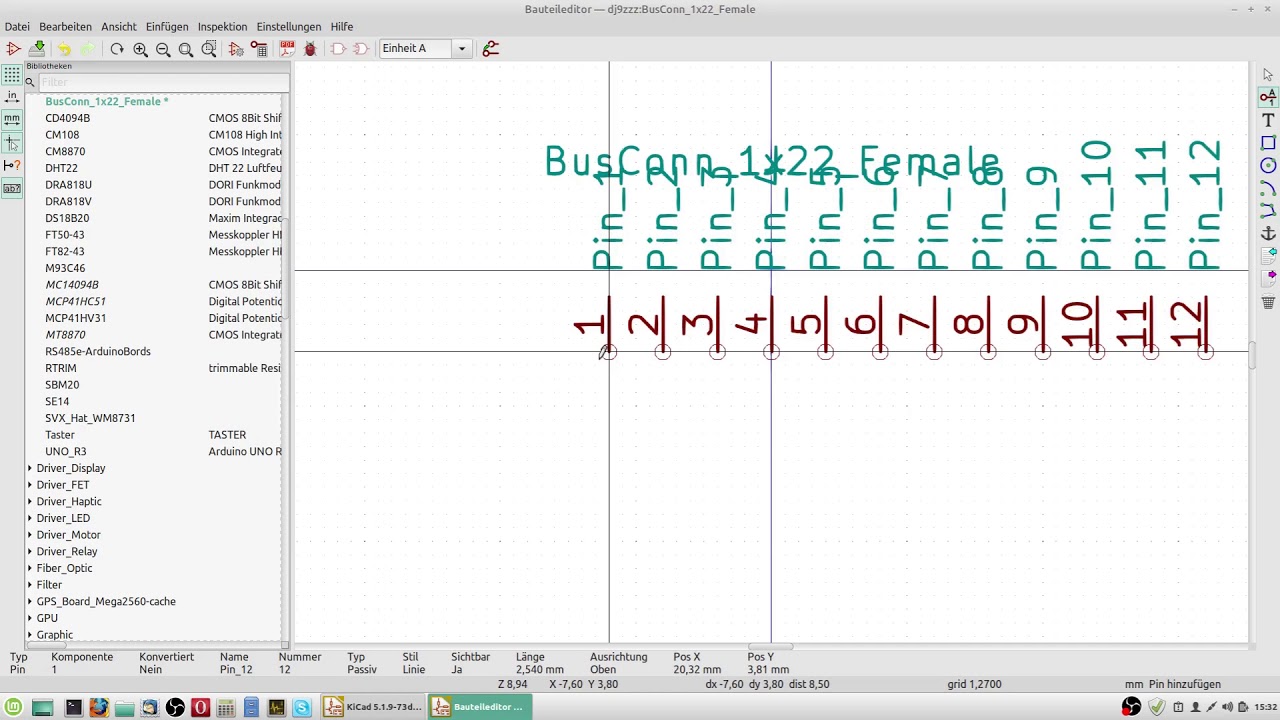Expand the Fiber_Optic library

(x=30, y=568)
